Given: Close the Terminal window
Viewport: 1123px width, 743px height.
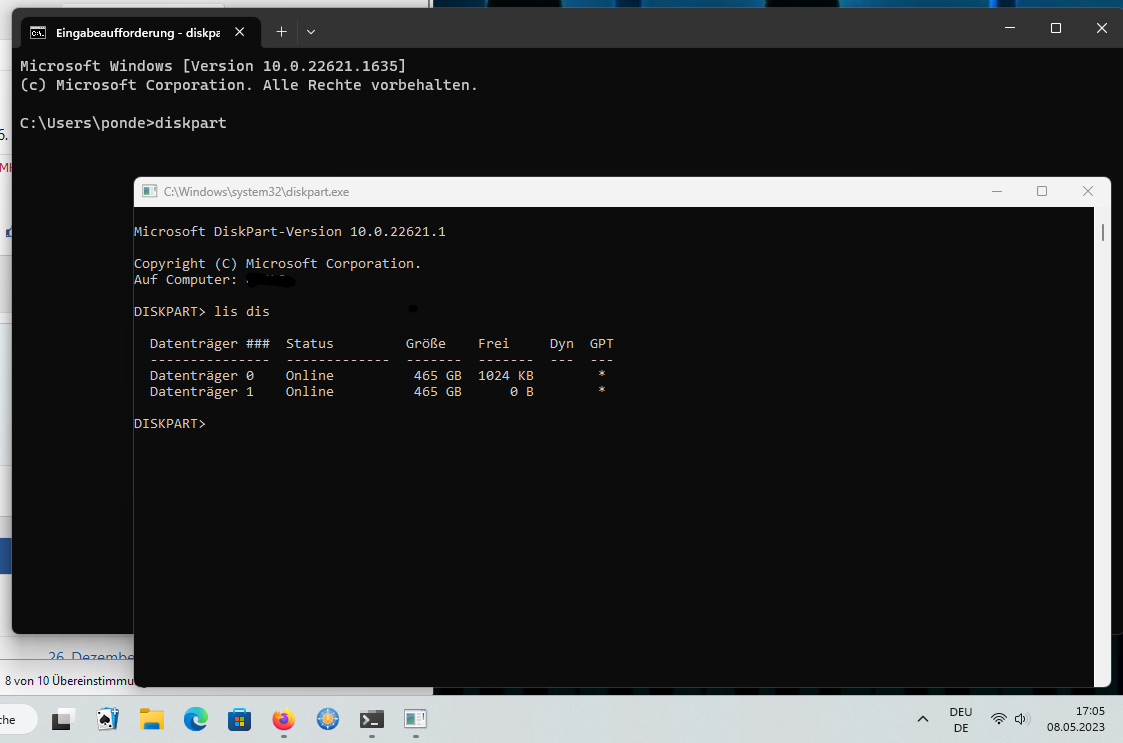Looking at the screenshot, I should click(1102, 28).
